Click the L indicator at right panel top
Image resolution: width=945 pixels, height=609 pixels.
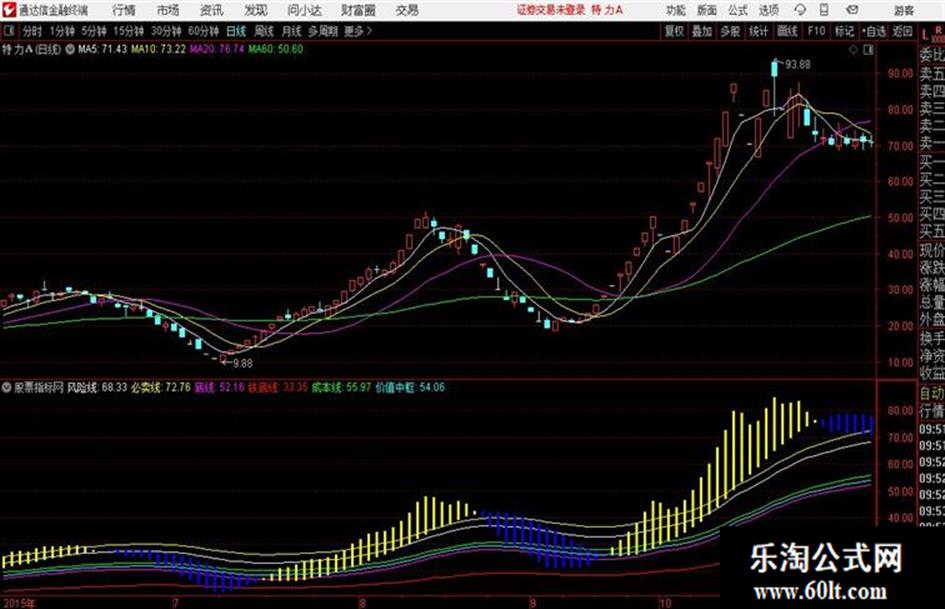(x=925, y=35)
